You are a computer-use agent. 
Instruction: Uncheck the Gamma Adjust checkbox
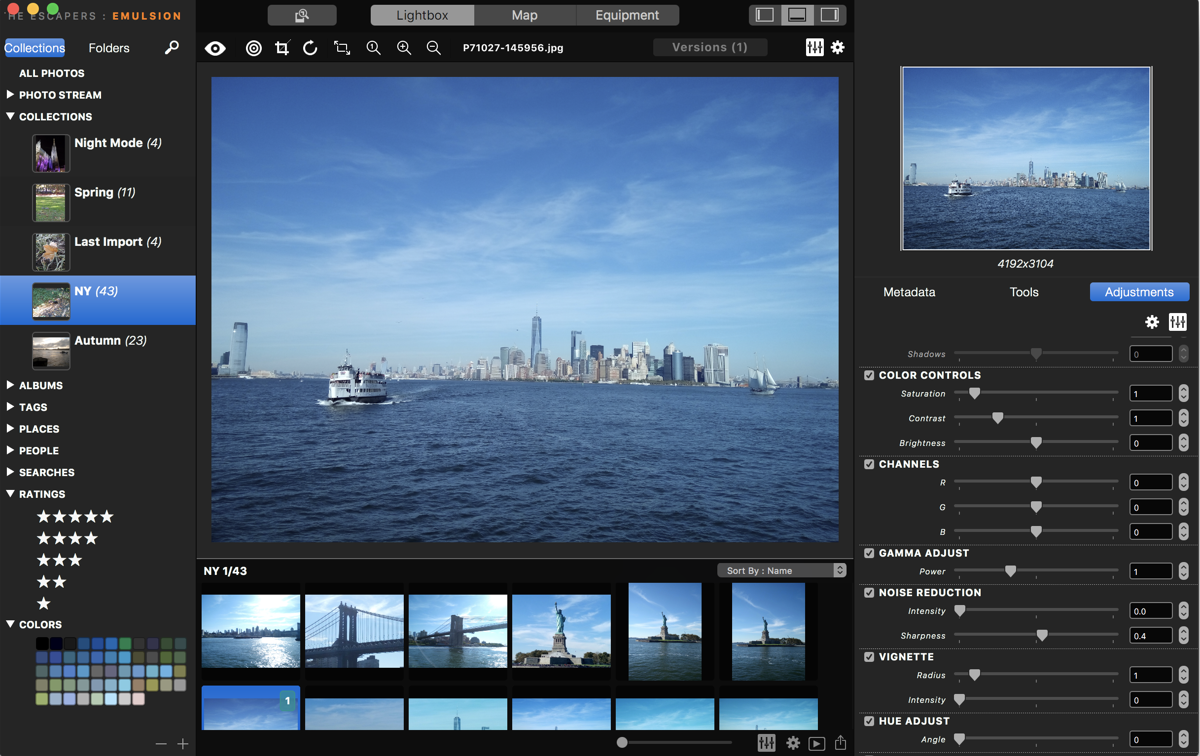869,553
